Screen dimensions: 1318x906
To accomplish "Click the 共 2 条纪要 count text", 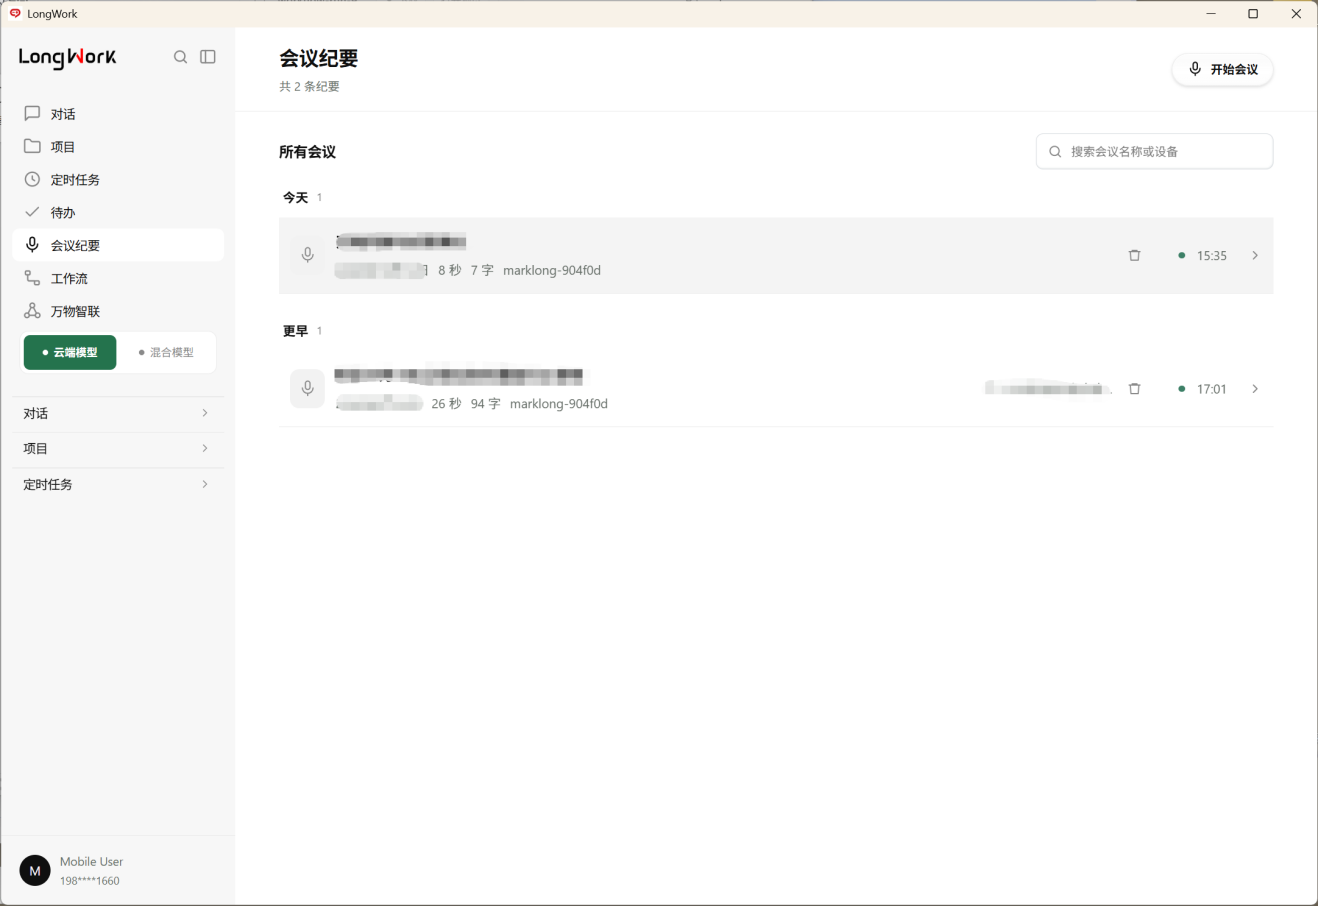I will click(309, 86).
